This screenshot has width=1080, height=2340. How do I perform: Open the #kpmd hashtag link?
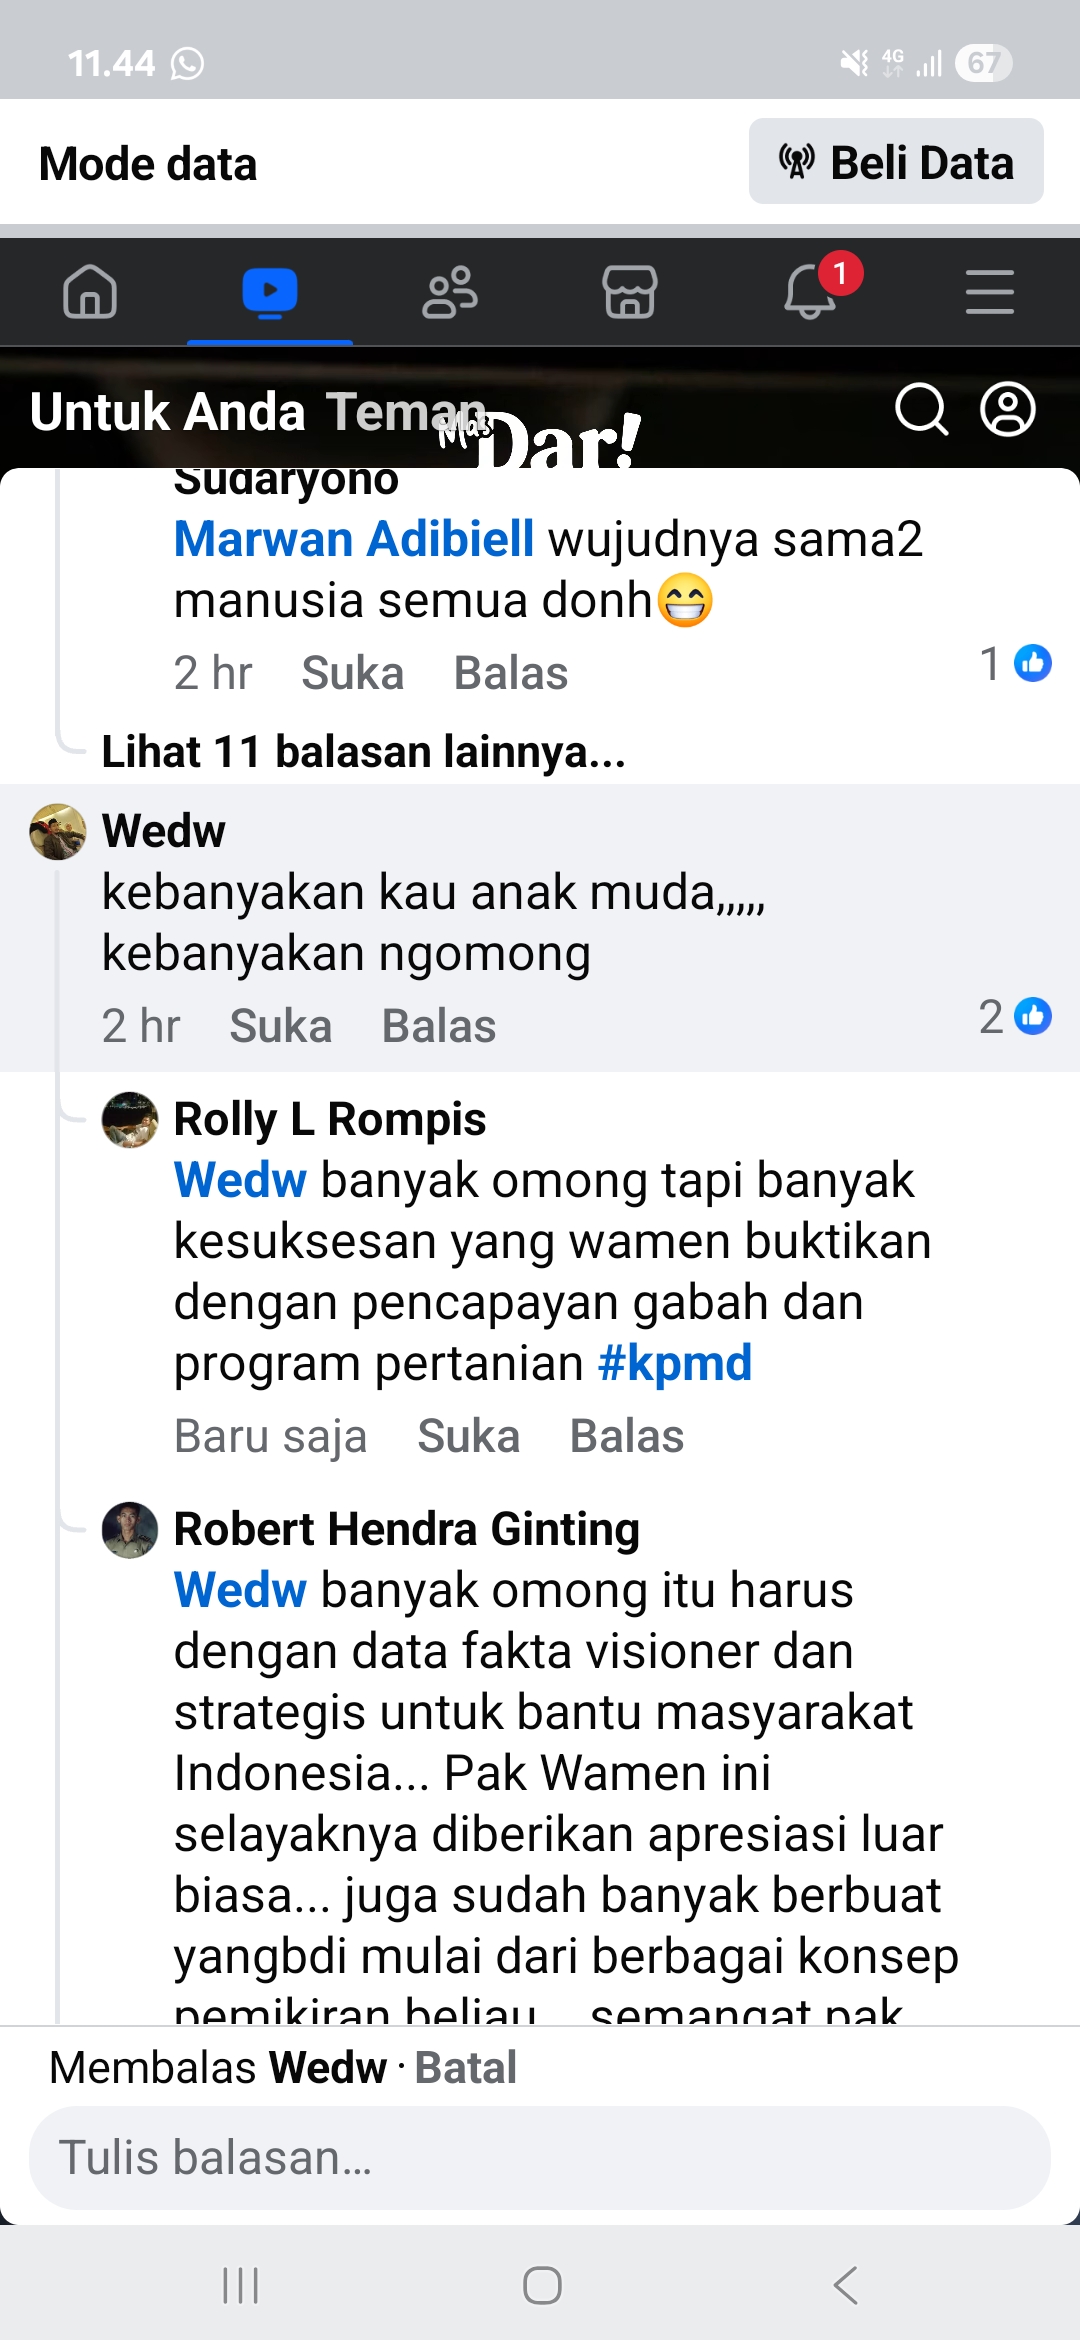[675, 1364]
